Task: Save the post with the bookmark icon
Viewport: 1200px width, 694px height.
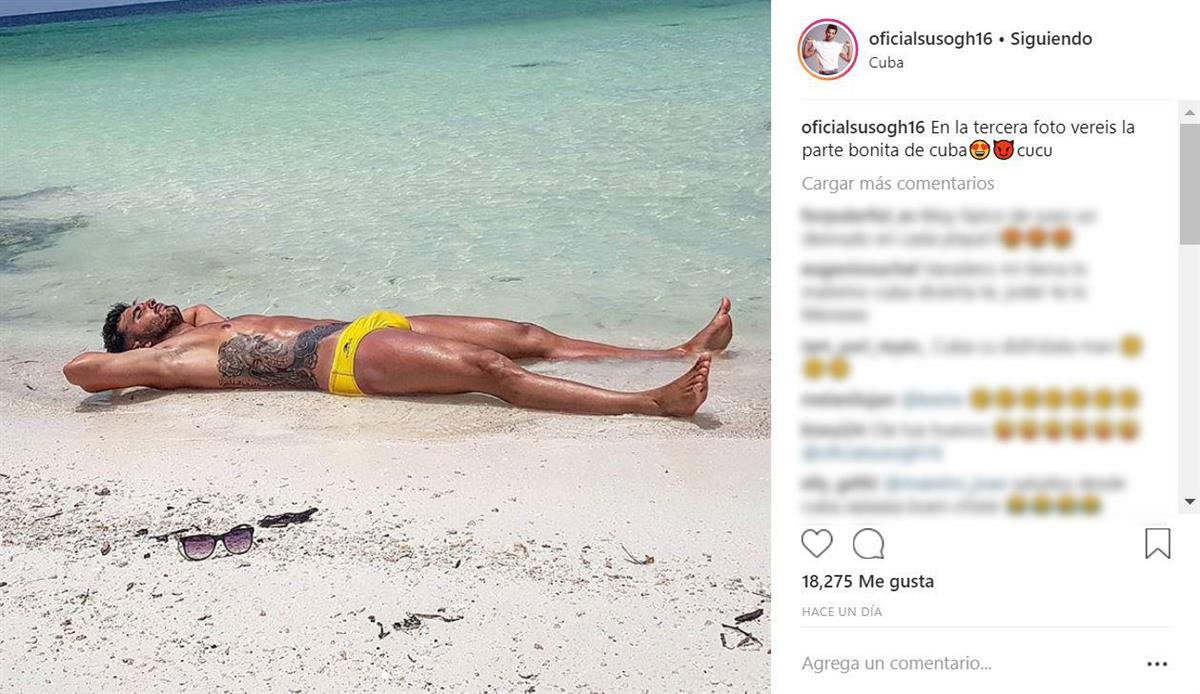Action: pos(1157,543)
